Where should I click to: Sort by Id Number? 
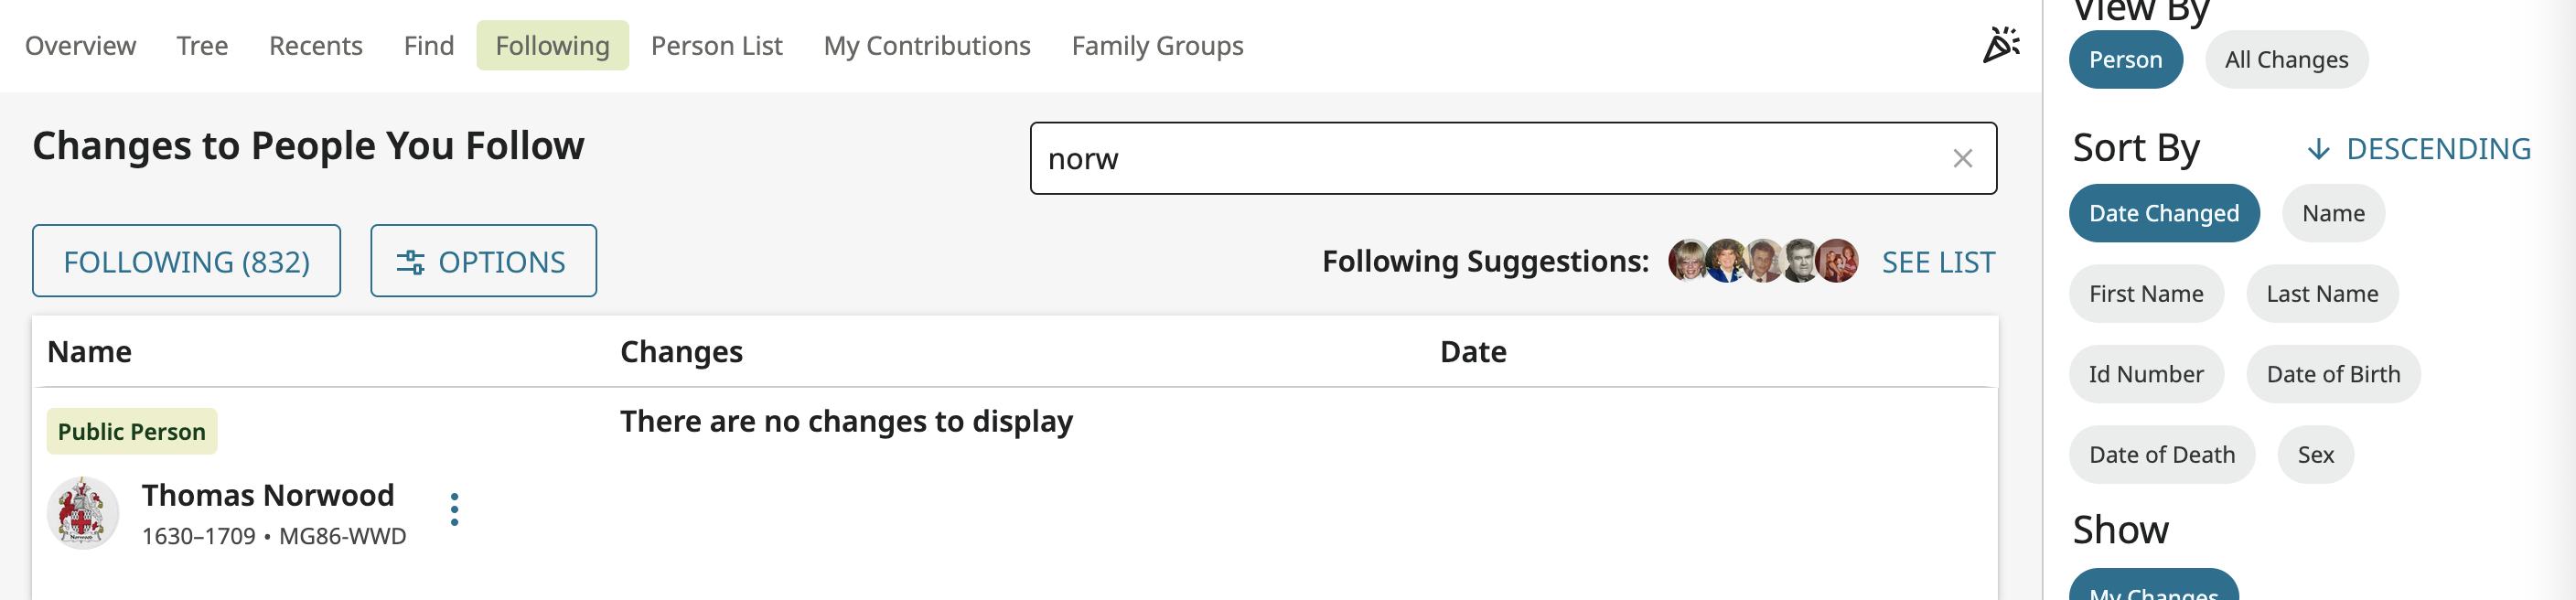point(2145,374)
